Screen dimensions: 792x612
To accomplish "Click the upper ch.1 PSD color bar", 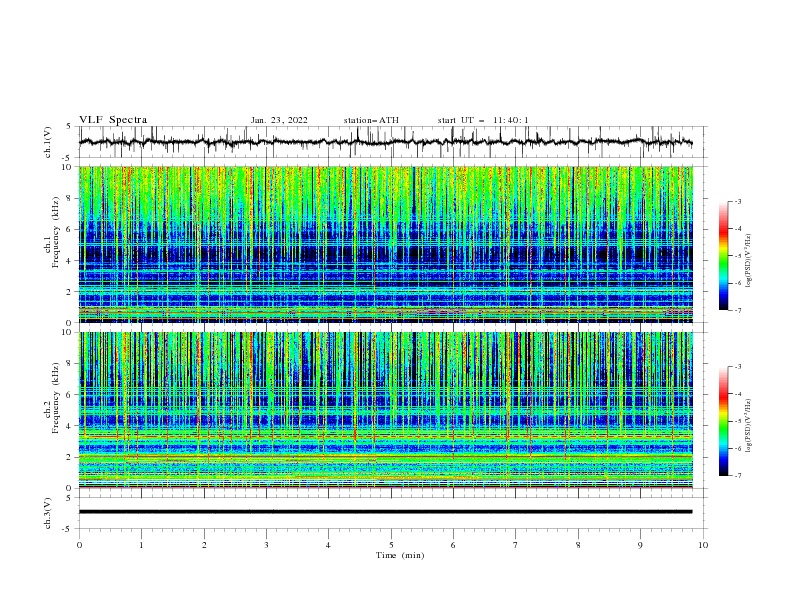I will tap(724, 255).
